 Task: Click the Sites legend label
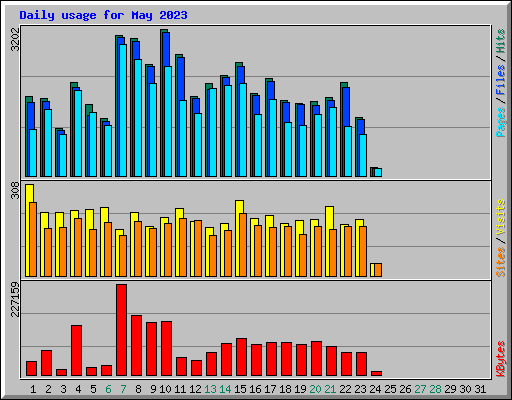501,262
